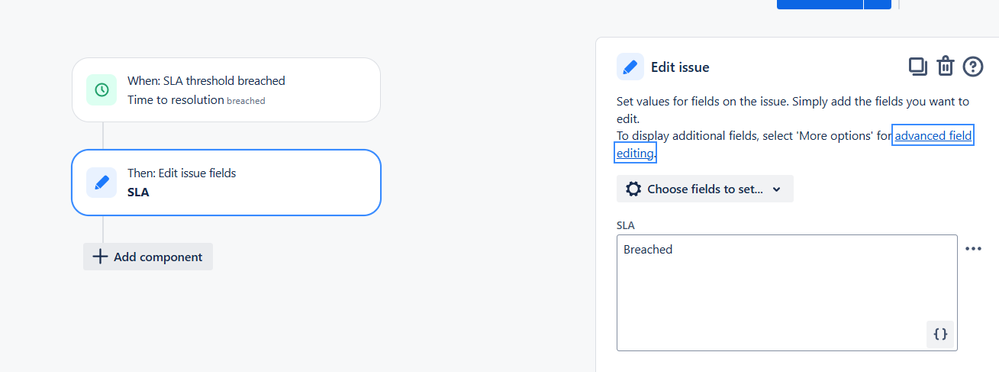
Task: Follow the advanced field editing link
Action: pyautogui.click(x=794, y=145)
